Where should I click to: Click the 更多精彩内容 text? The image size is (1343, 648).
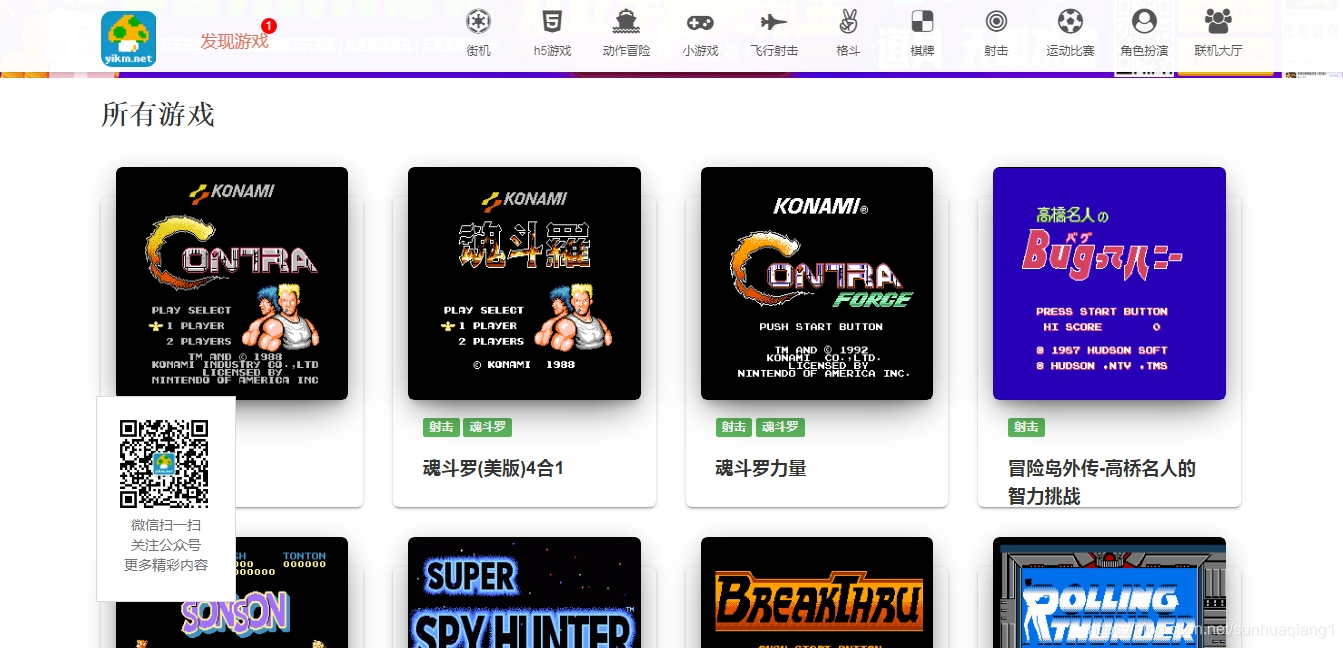(166, 565)
